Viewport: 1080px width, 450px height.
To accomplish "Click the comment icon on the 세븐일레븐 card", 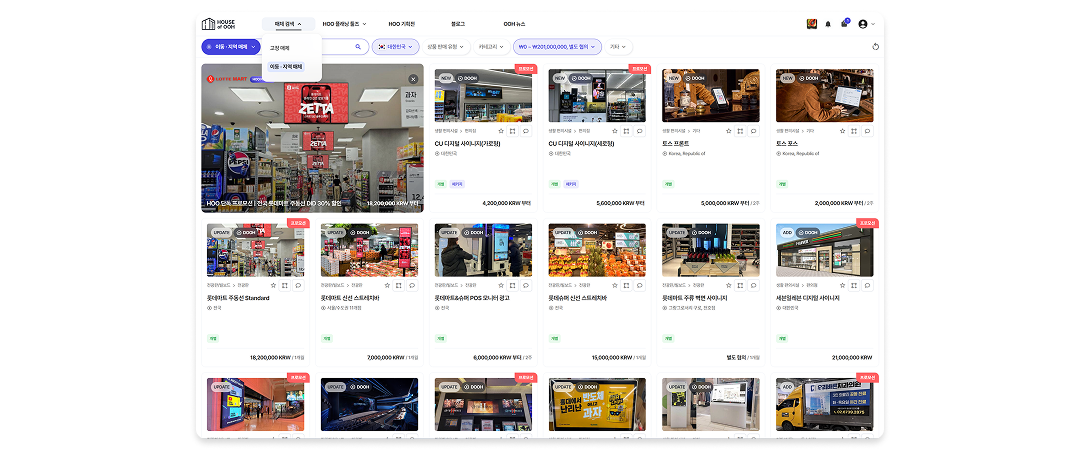I will [867, 285].
